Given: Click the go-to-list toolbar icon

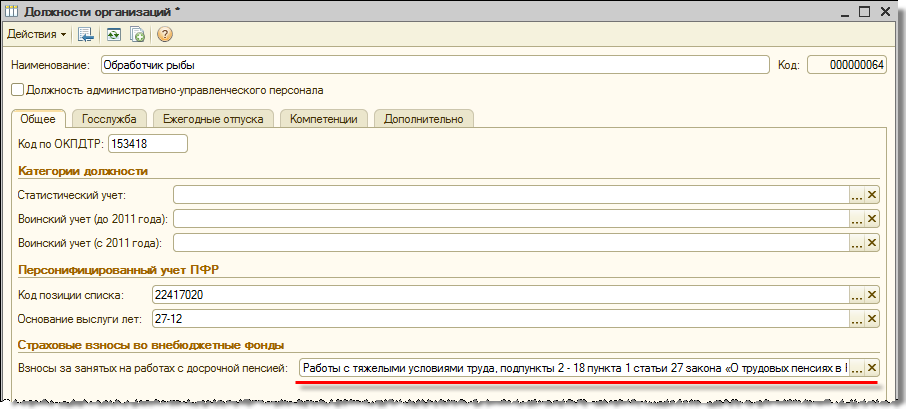Looking at the screenshot, I should (x=86, y=34).
